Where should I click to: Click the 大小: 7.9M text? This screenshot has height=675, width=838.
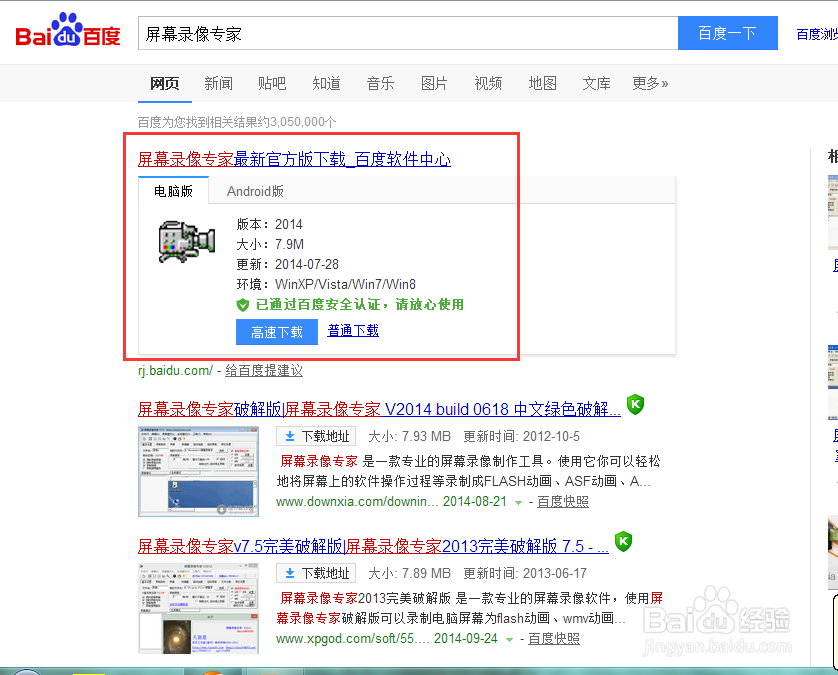pyautogui.click(x=270, y=244)
